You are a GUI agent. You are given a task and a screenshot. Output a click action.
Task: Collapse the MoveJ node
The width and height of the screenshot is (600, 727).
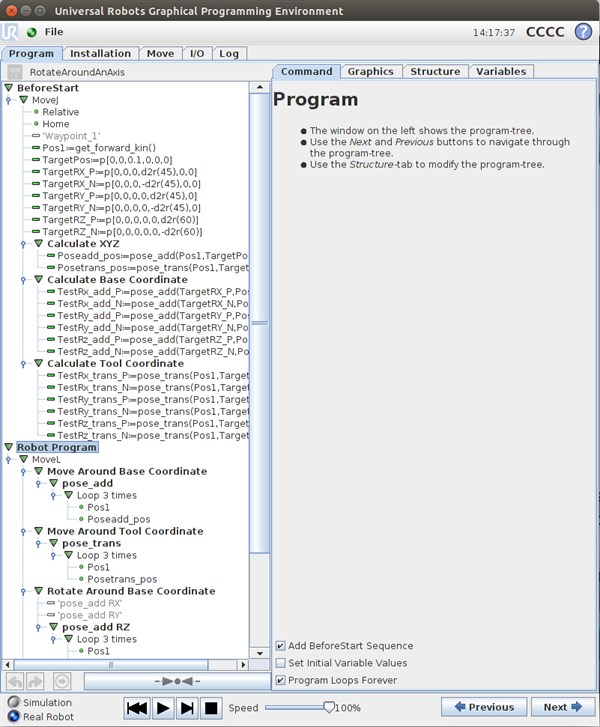pos(23,100)
